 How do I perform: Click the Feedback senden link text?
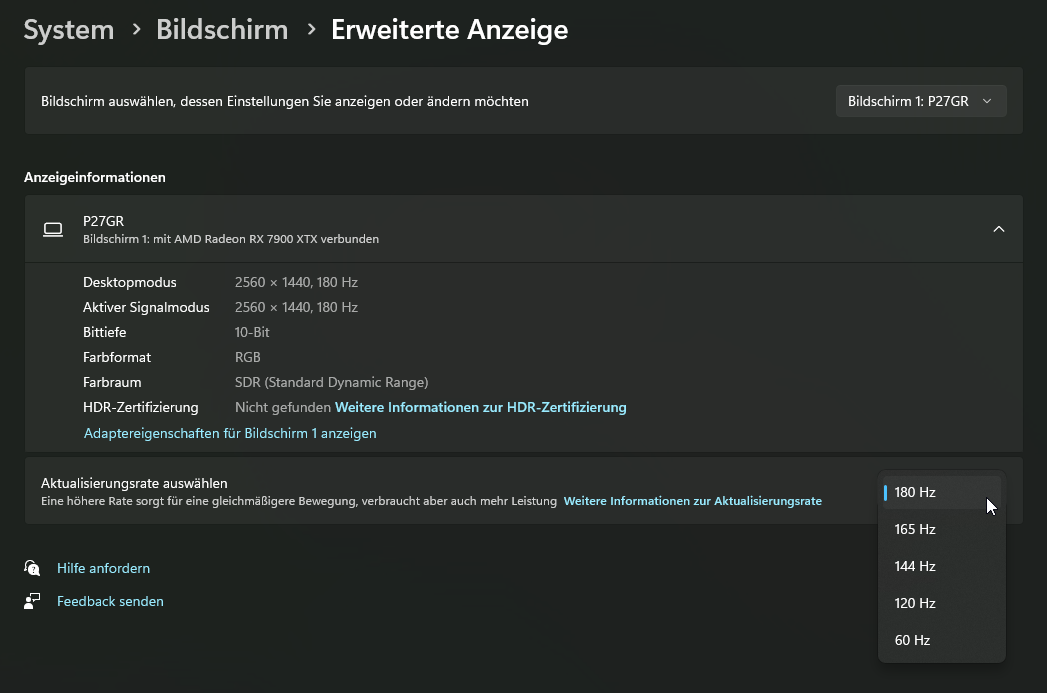click(110, 601)
